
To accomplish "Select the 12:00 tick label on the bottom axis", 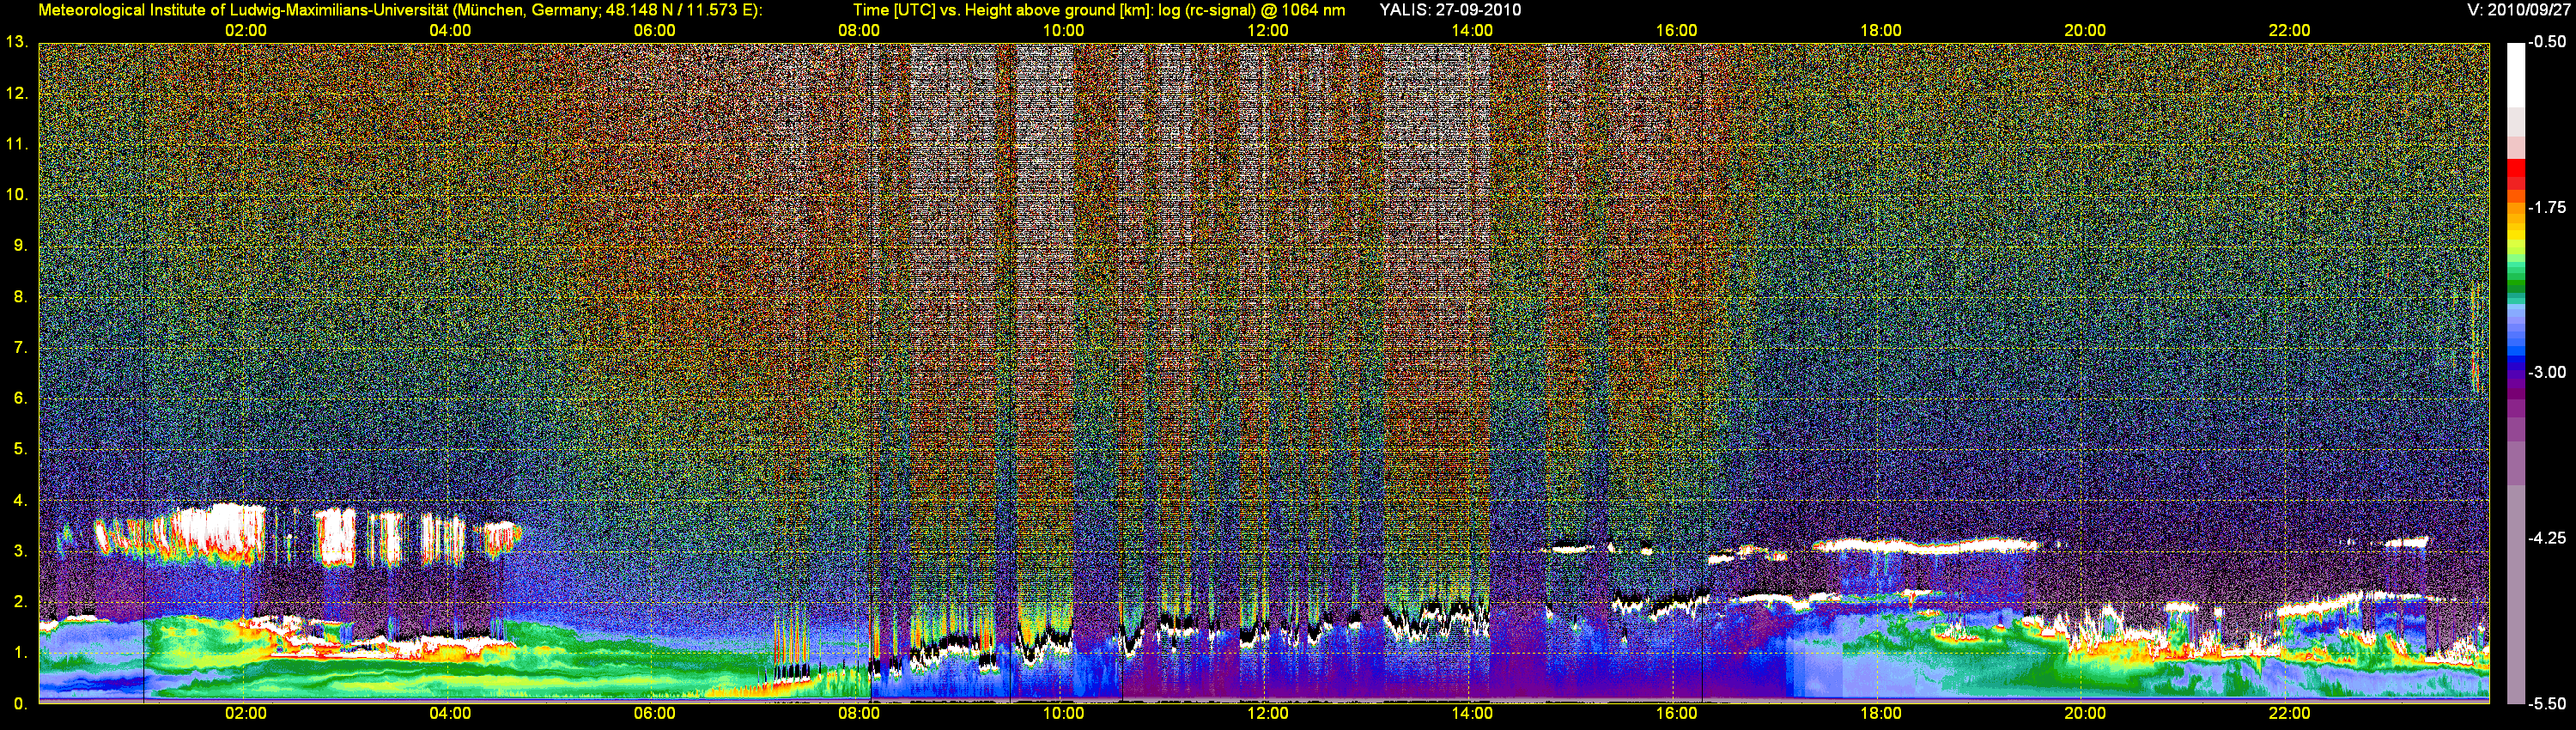I will pos(1268,713).
